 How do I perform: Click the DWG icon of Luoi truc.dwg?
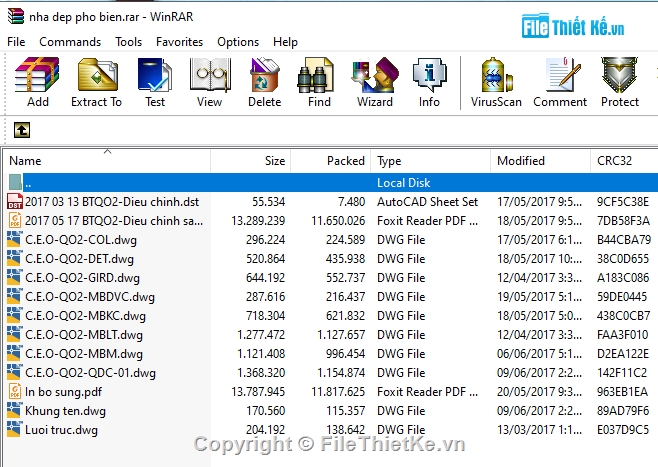coord(14,430)
